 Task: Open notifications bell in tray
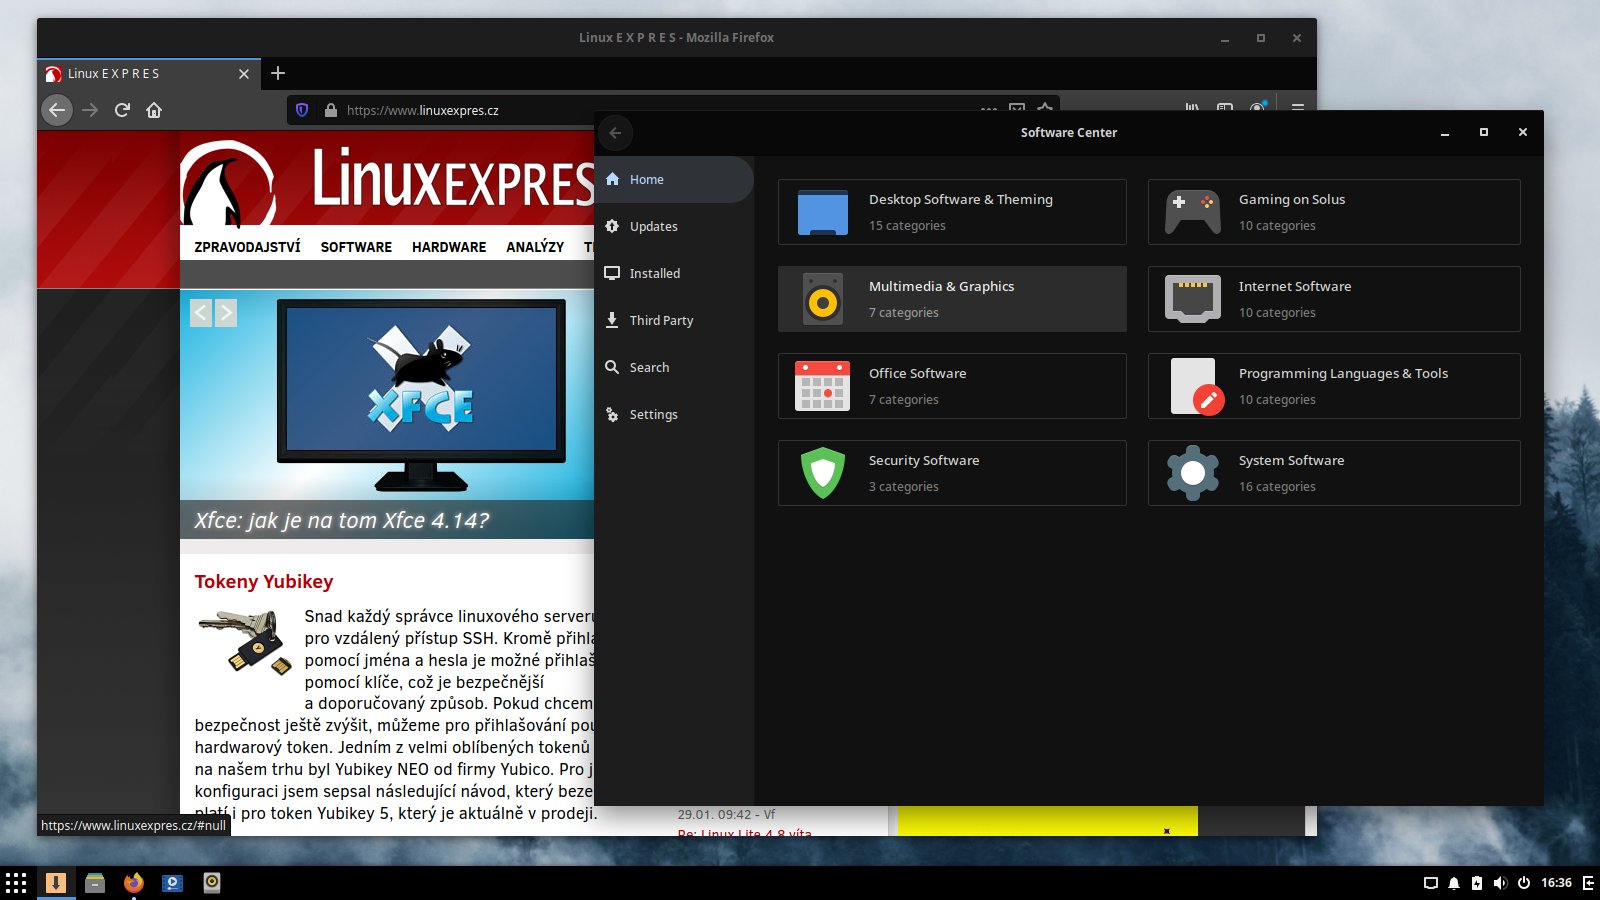1454,883
